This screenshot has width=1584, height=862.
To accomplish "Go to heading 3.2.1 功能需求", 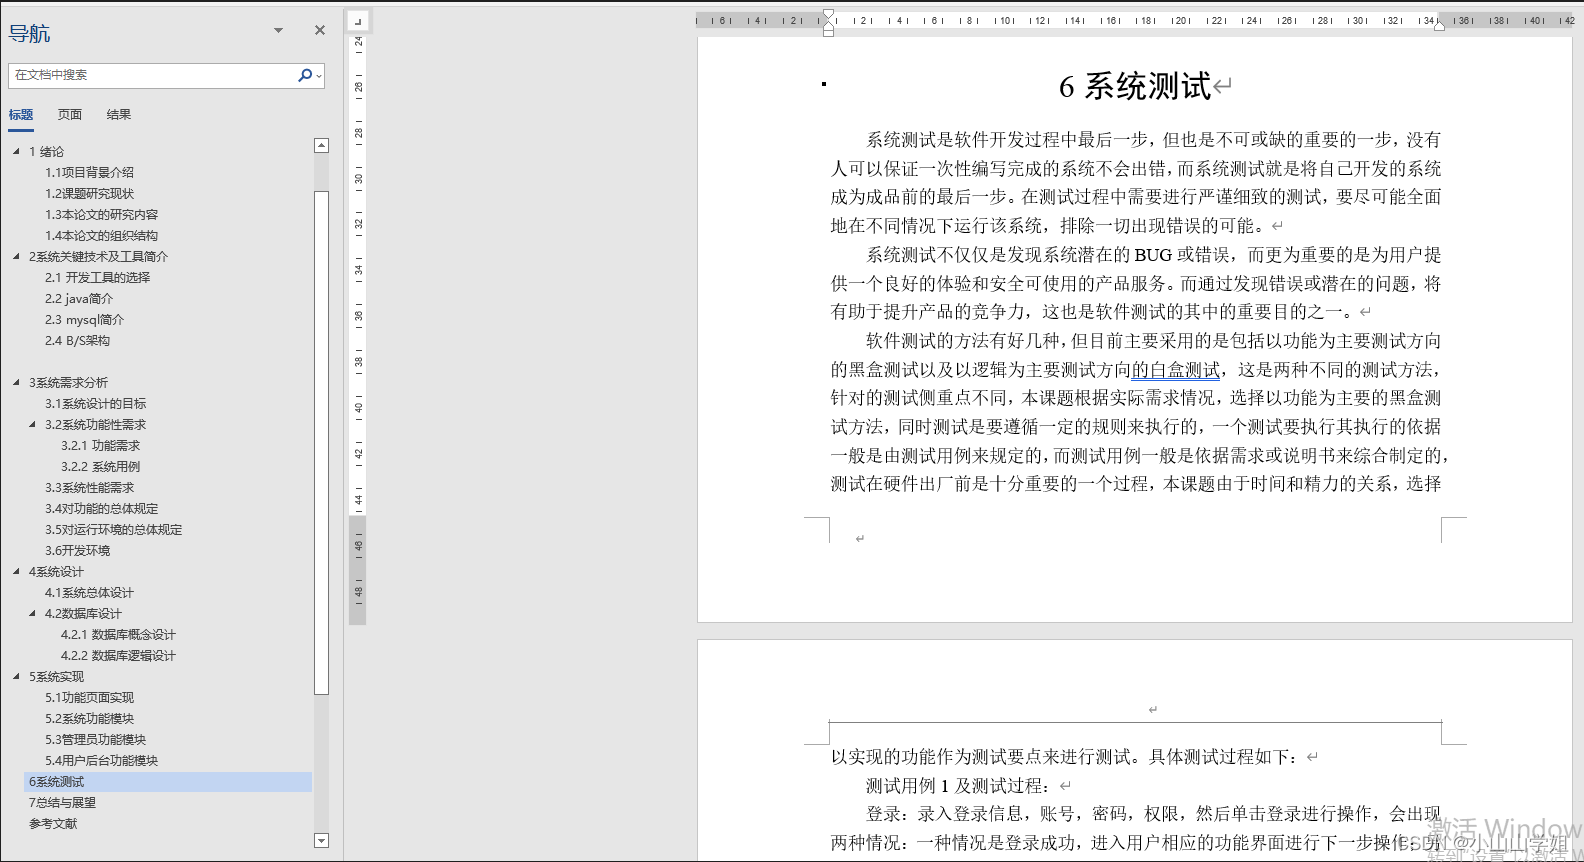I will click(100, 446).
